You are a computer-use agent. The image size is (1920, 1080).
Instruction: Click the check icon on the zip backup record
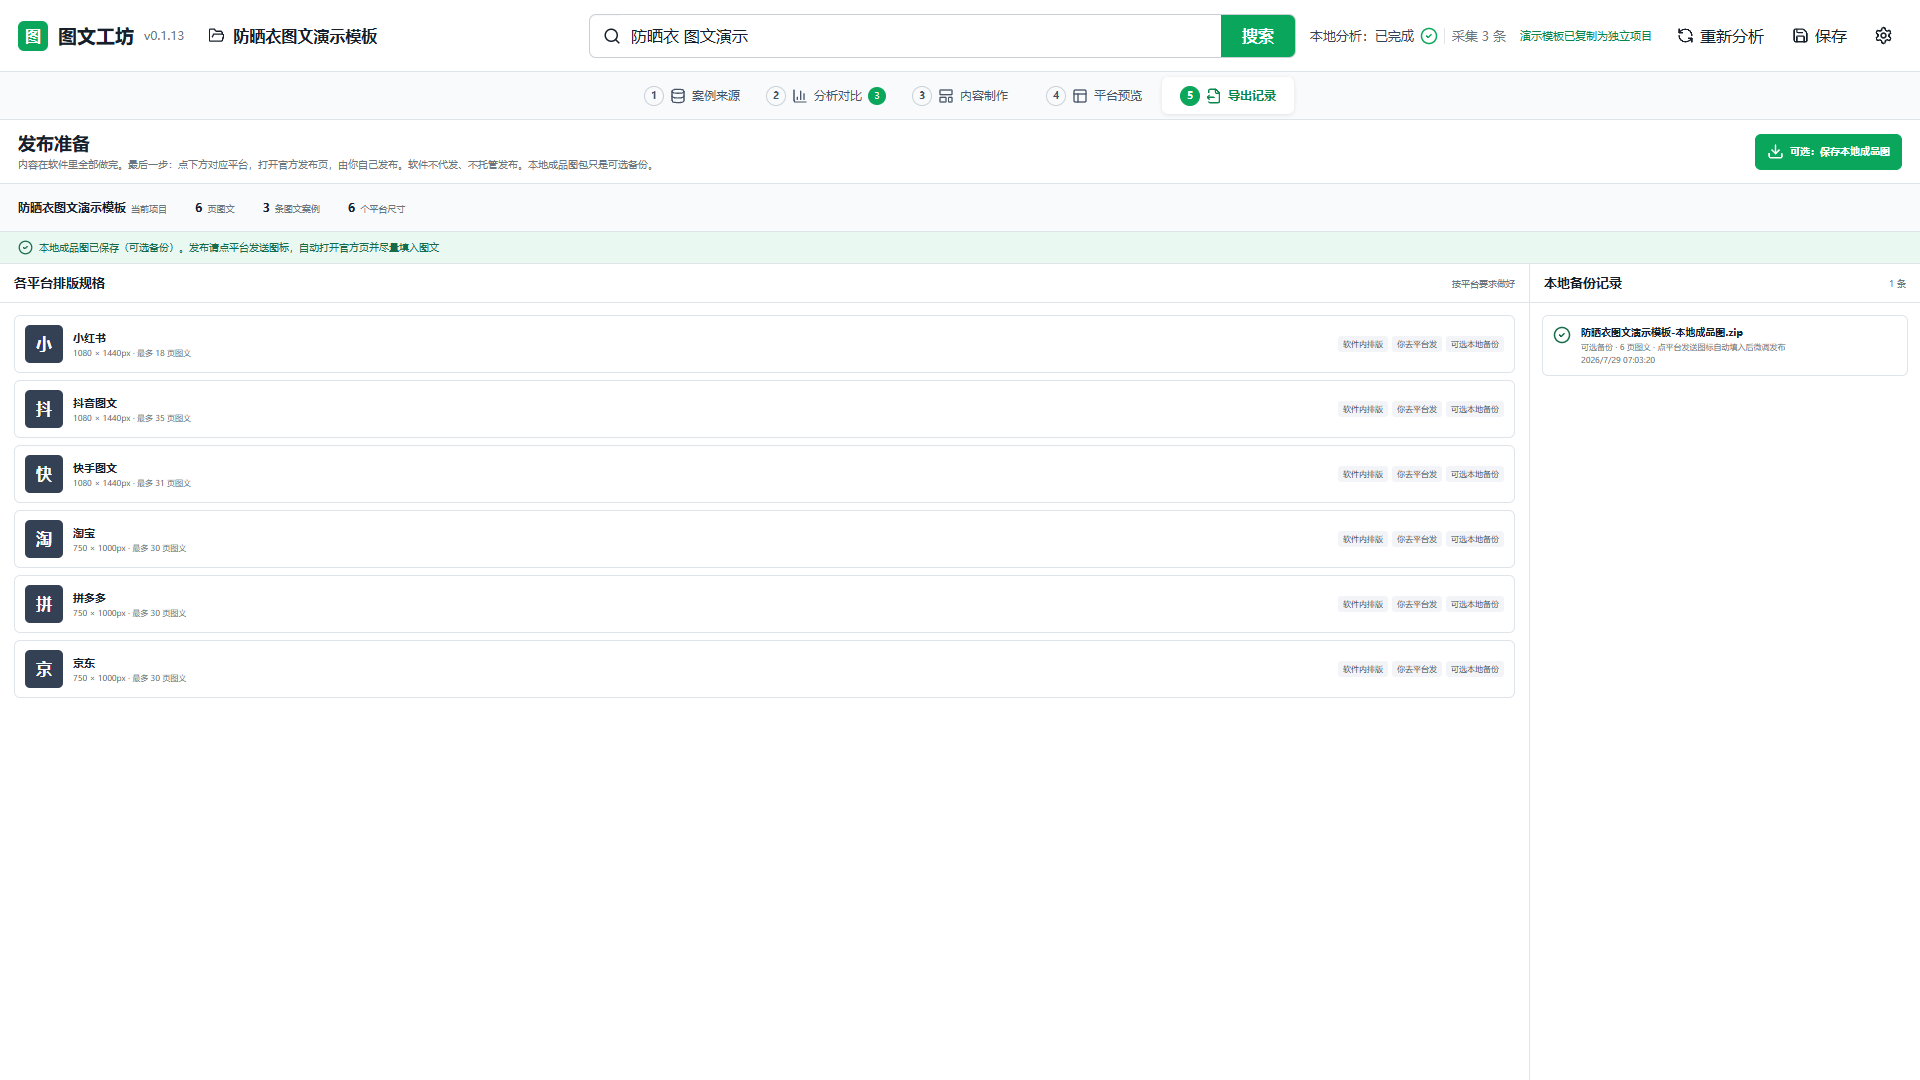(1562, 335)
